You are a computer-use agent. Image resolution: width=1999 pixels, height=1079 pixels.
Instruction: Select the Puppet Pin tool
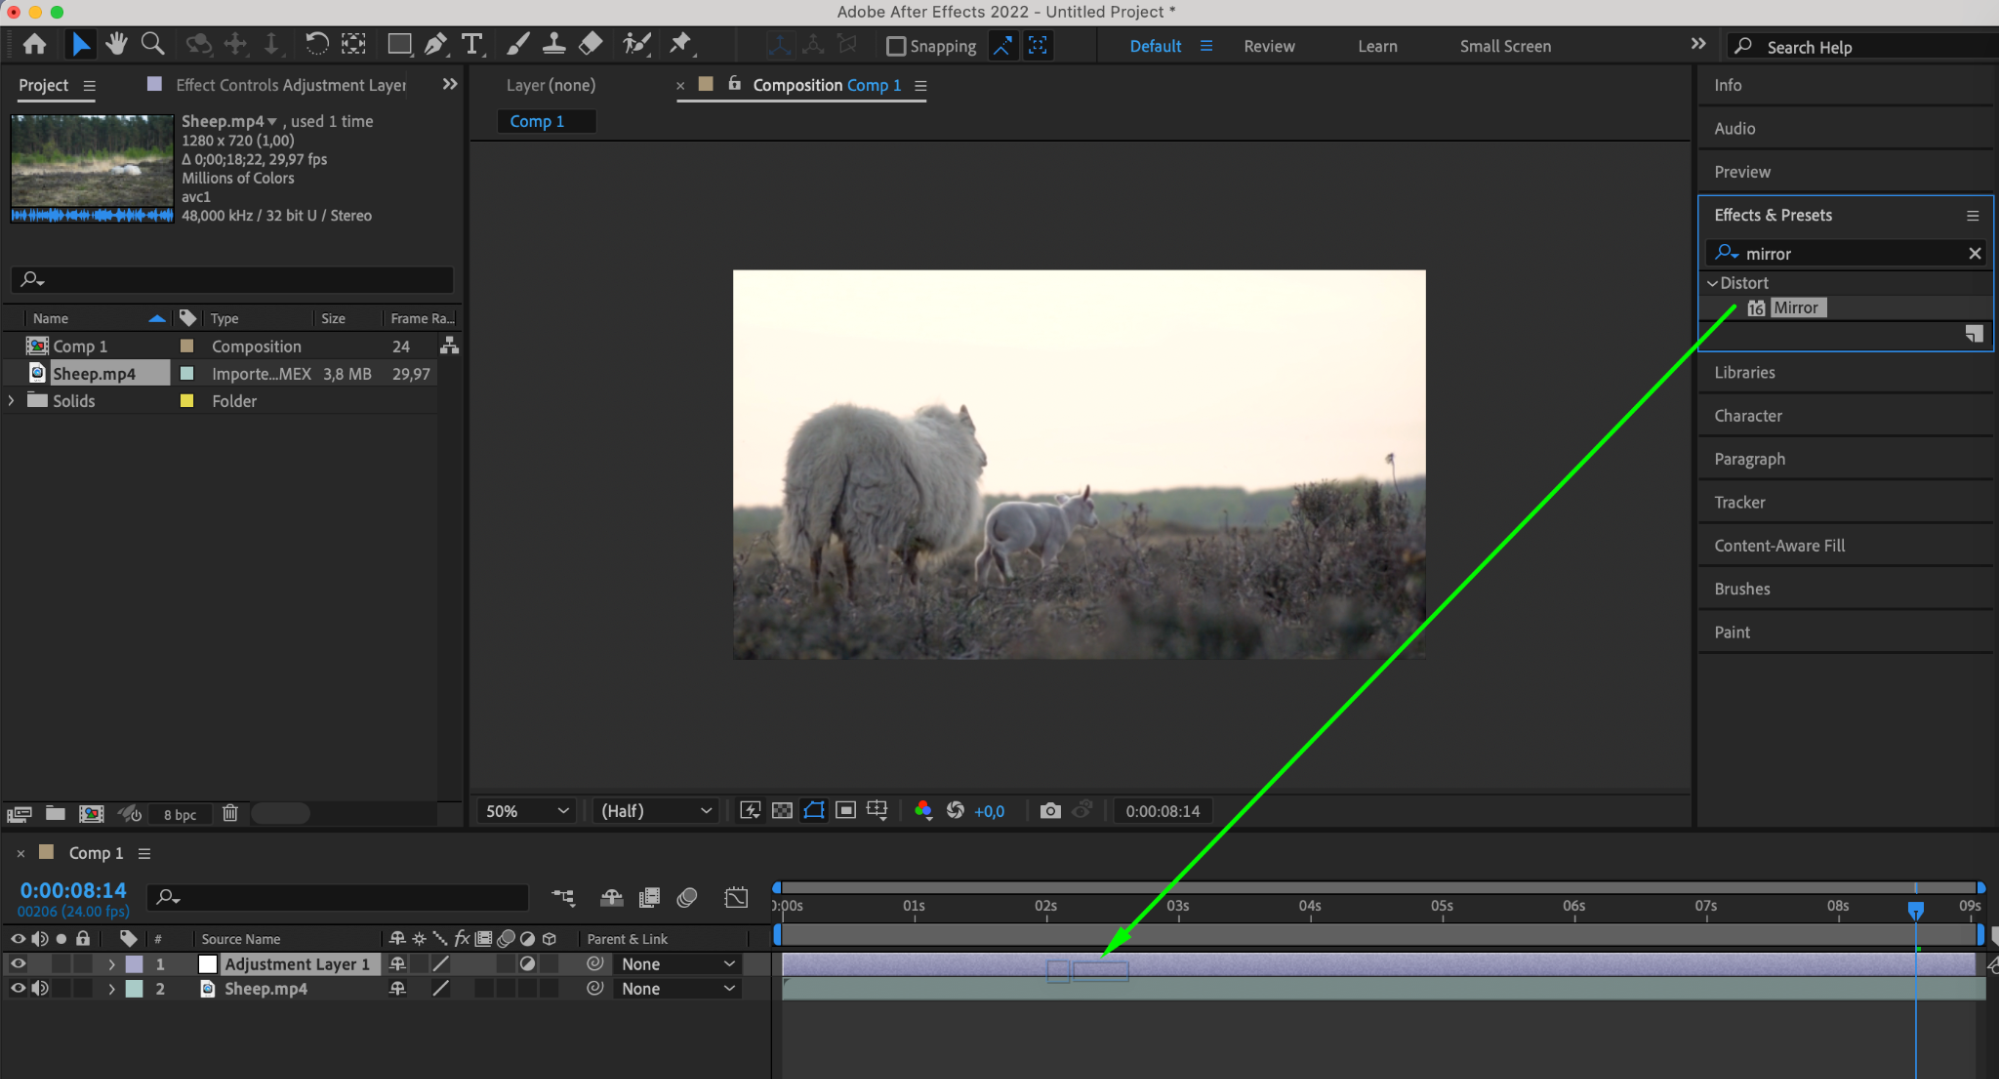(x=680, y=44)
